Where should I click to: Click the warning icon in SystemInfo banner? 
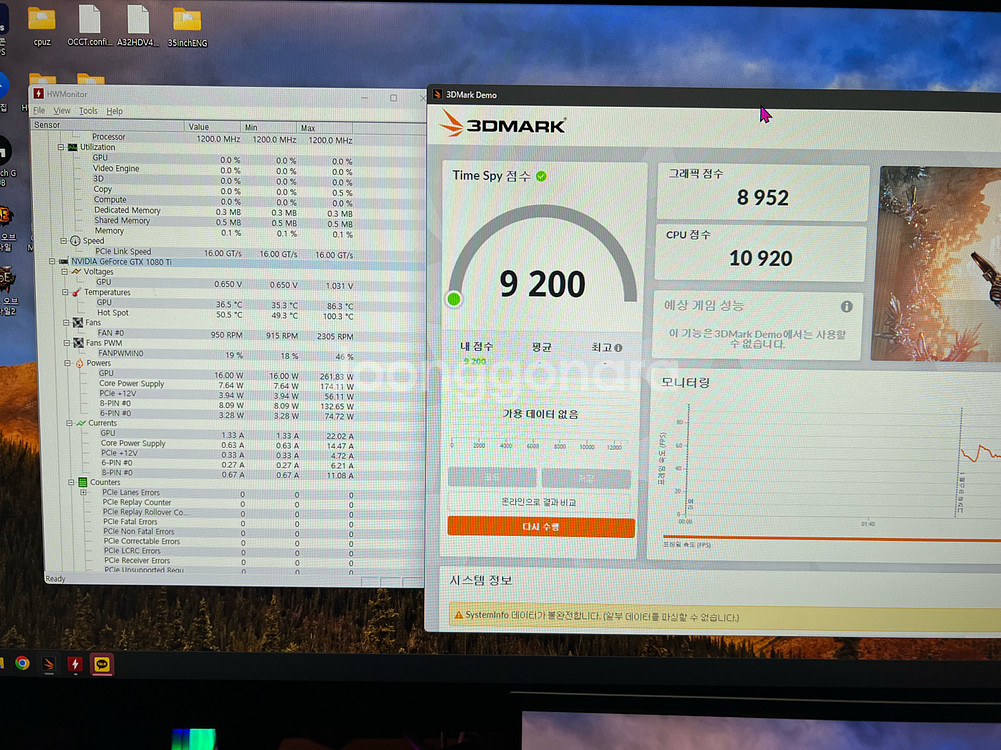pyautogui.click(x=458, y=615)
